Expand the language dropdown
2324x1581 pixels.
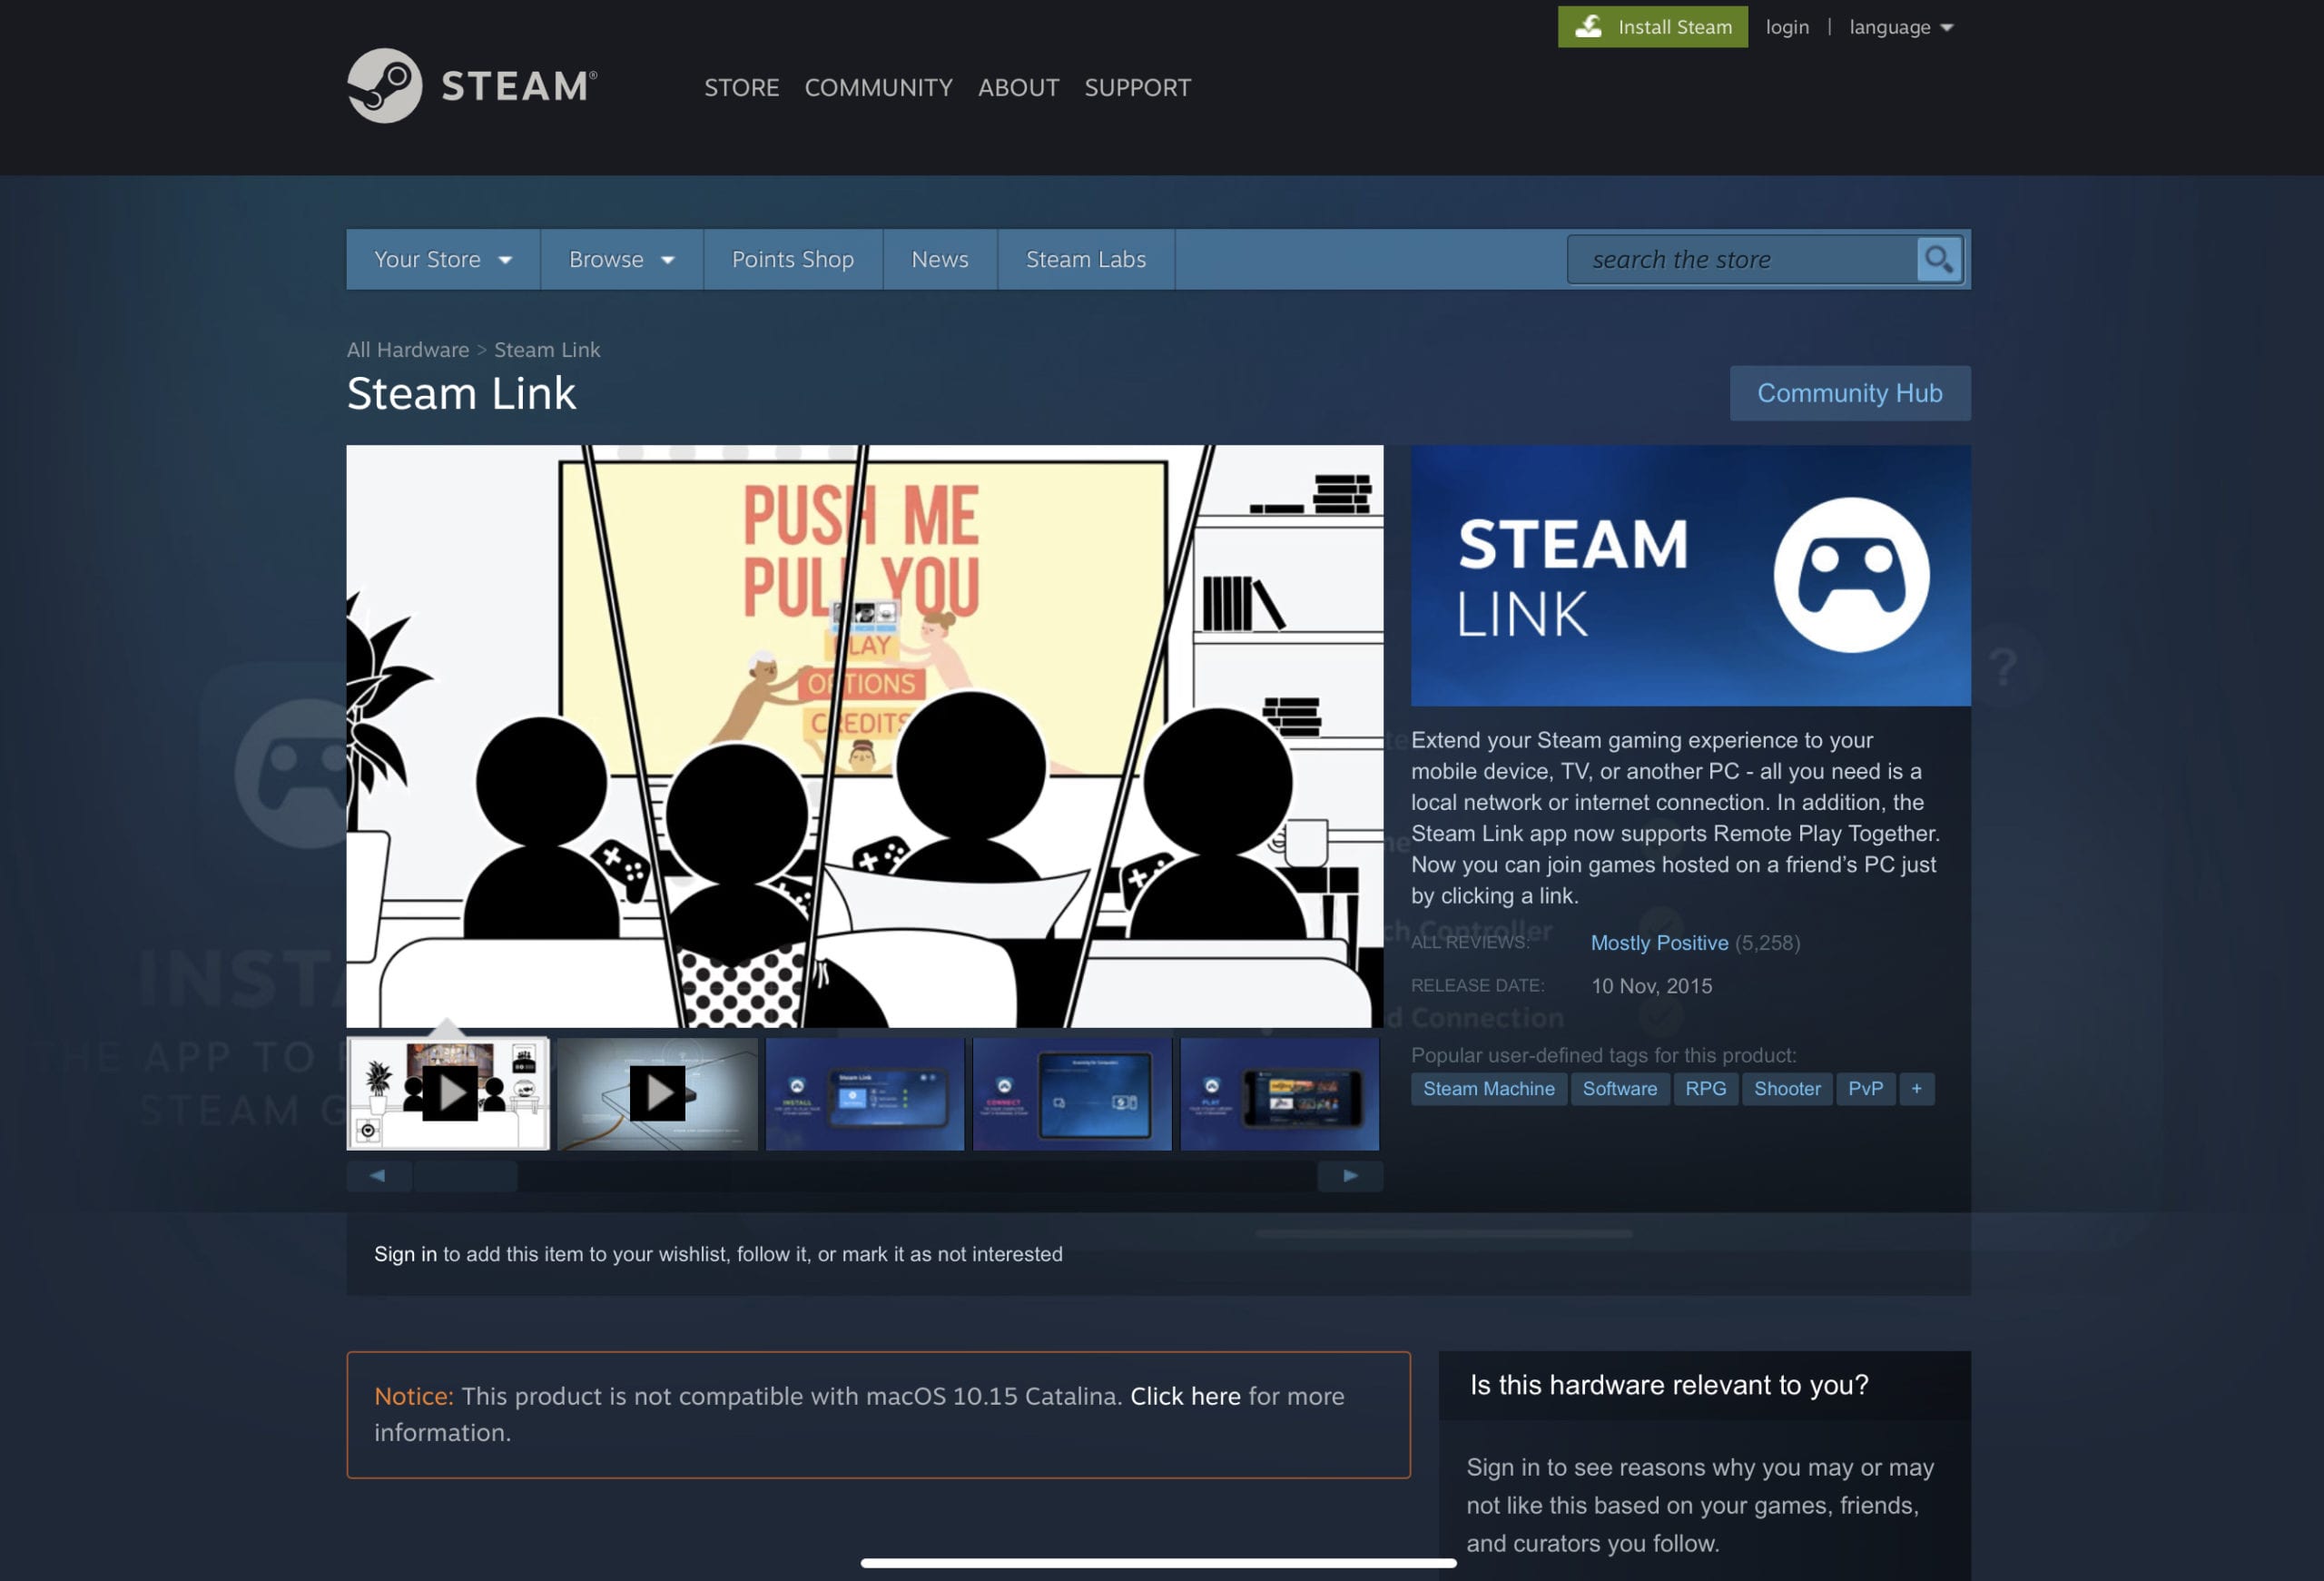(x=1900, y=27)
